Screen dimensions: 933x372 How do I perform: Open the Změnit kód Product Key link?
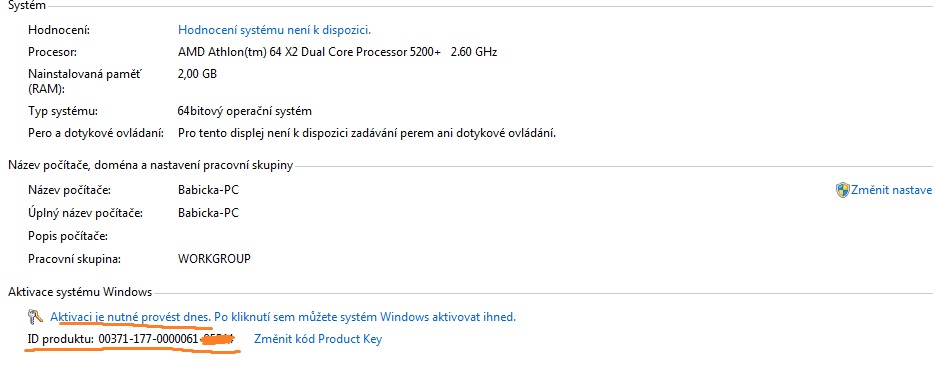pos(318,339)
